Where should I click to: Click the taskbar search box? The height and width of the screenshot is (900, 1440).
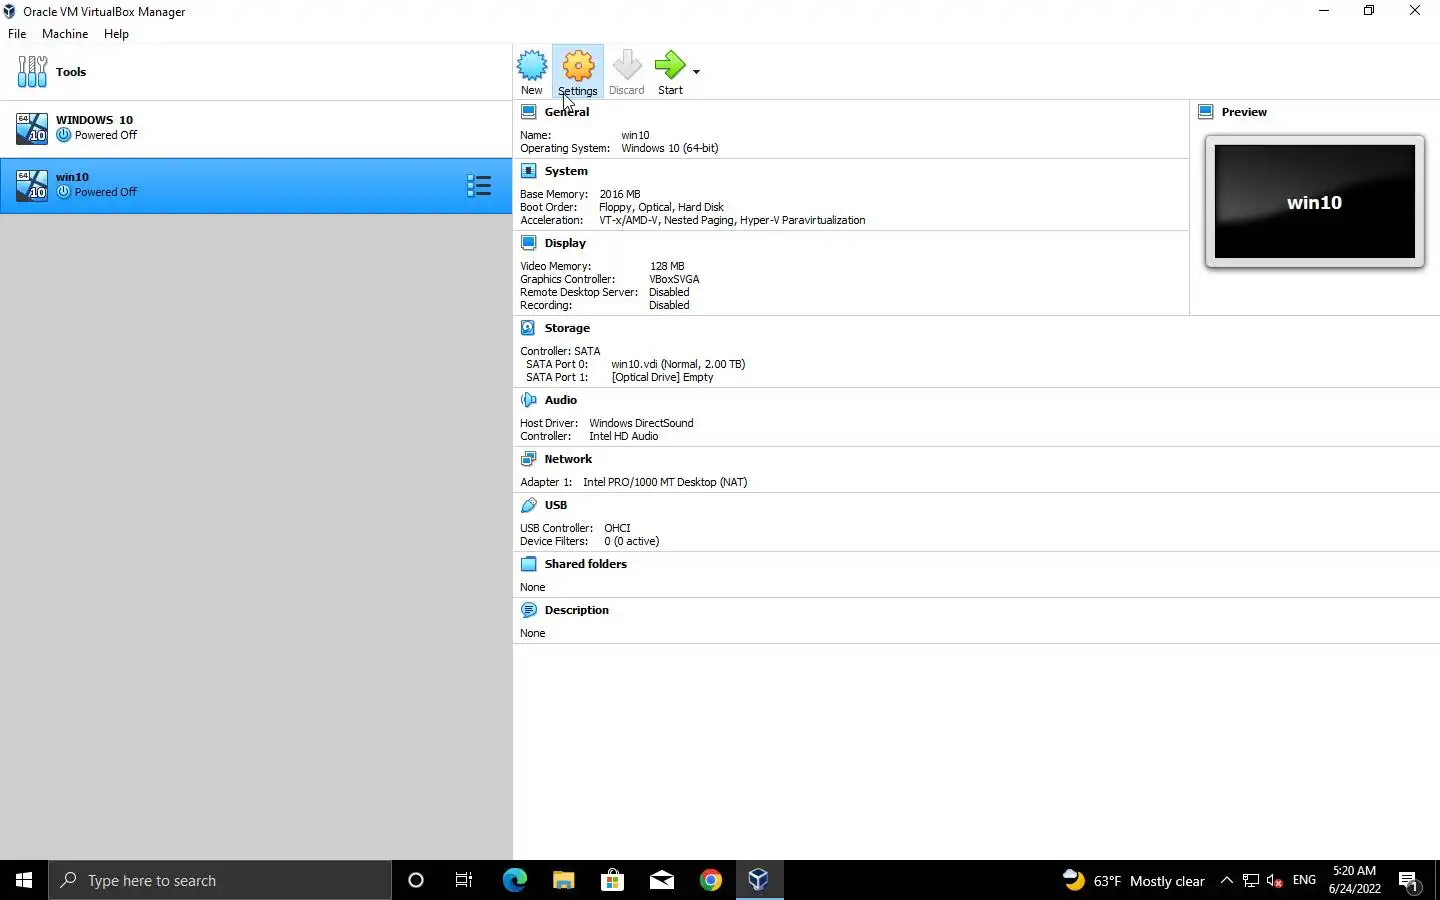[220, 880]
